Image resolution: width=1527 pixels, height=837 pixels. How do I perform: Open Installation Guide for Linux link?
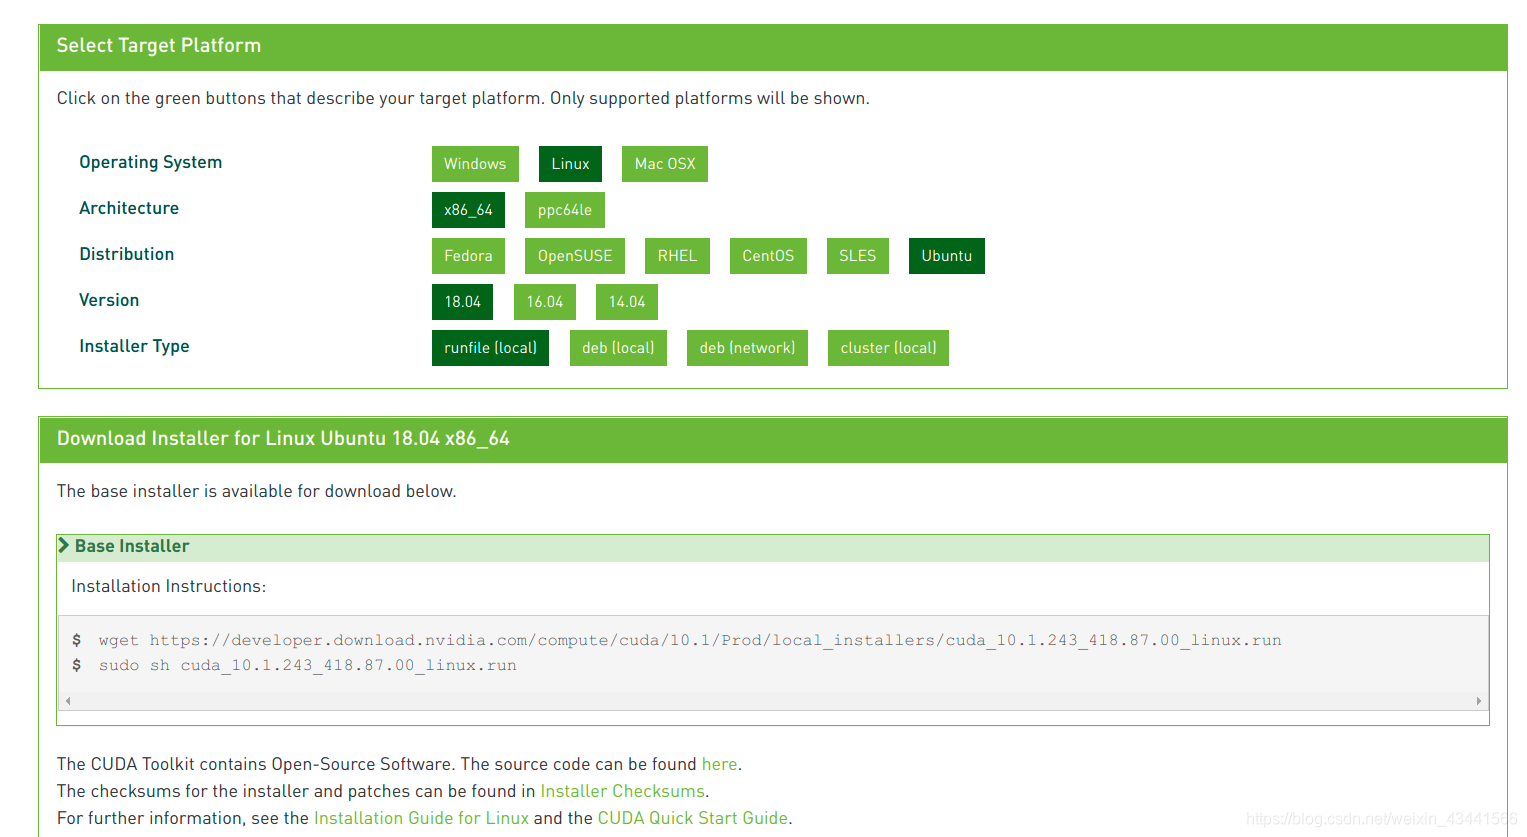pos(421,818)
